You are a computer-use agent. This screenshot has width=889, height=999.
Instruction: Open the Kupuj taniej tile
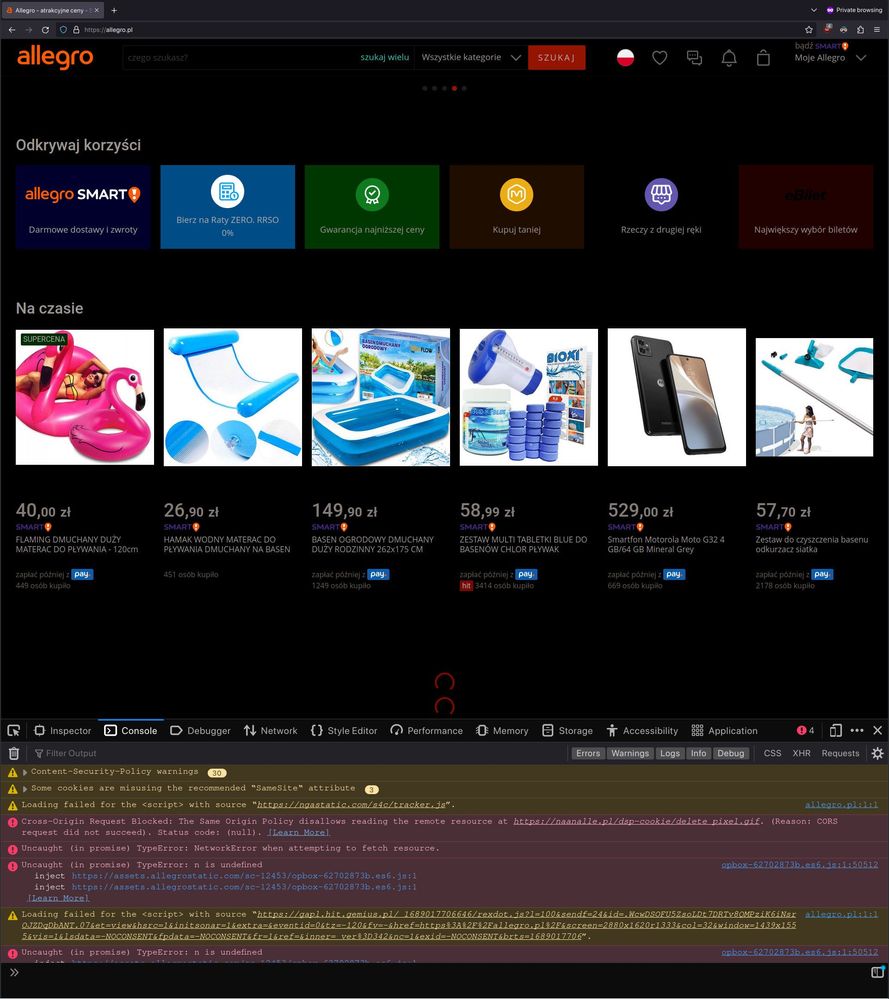pos(516,206)
